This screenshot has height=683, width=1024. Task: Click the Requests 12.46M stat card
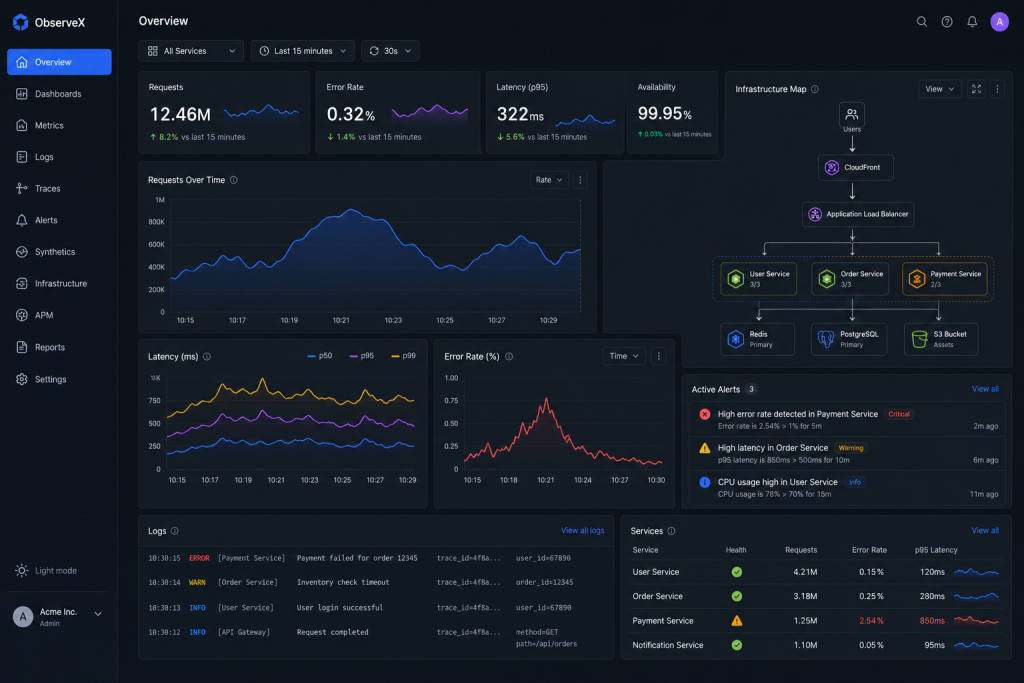tap(224, 112)
